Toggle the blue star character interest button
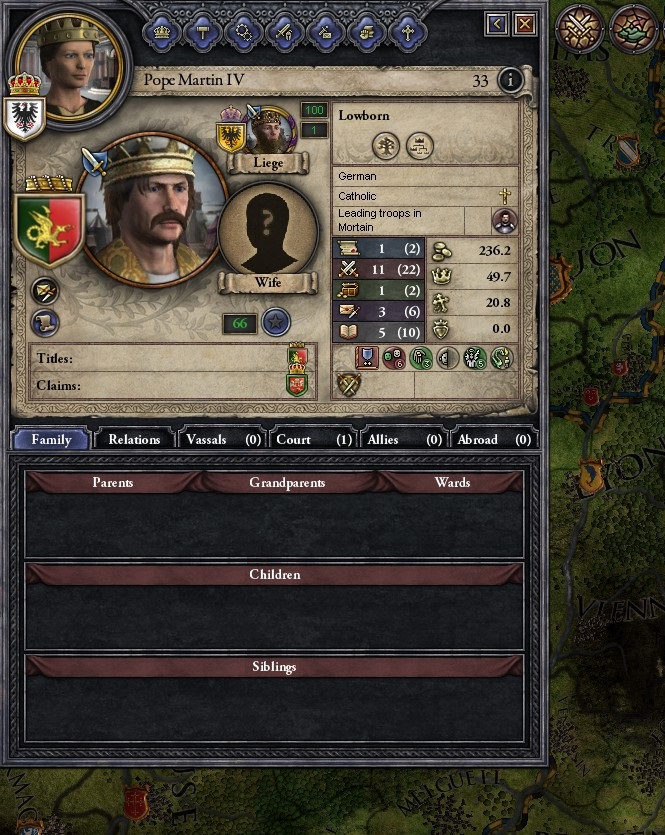665x835 pixels. click(276, 322)
